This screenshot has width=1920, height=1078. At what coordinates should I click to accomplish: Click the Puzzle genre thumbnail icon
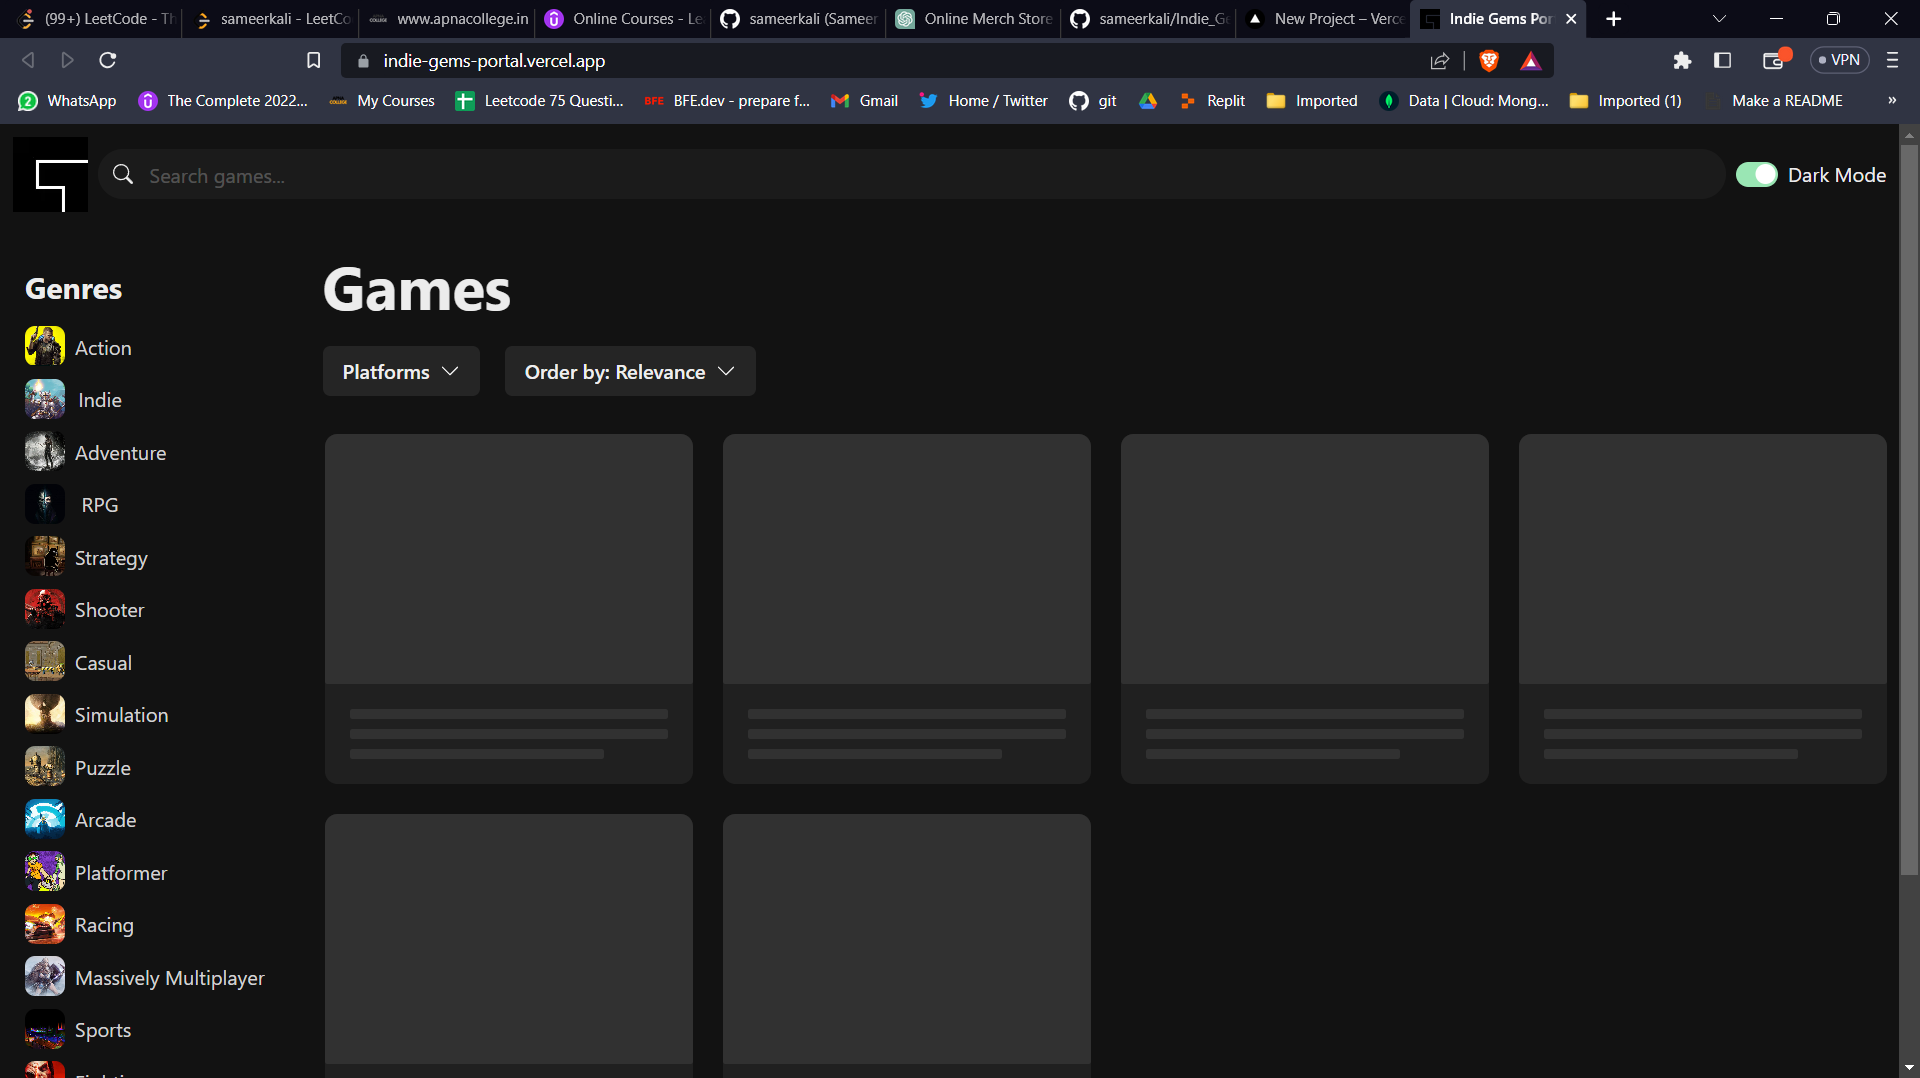(x=45, y=767)
